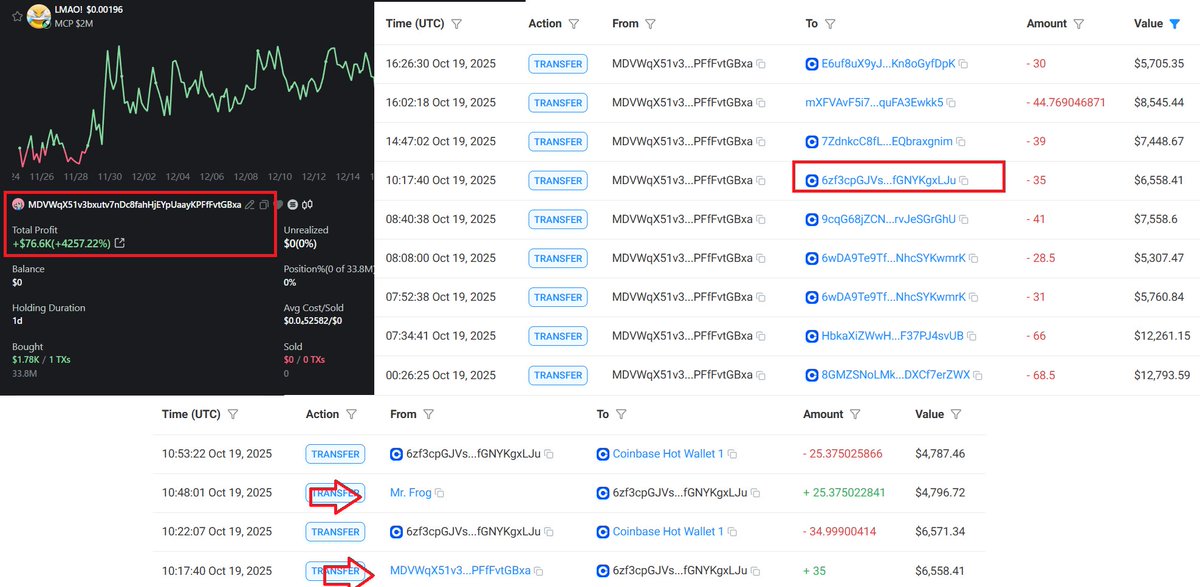This screenshot has width=1200, height=587.
Task: Copy the HbkaXiZWwH...F37PJ4svUB address
Action: pos(971,337)
